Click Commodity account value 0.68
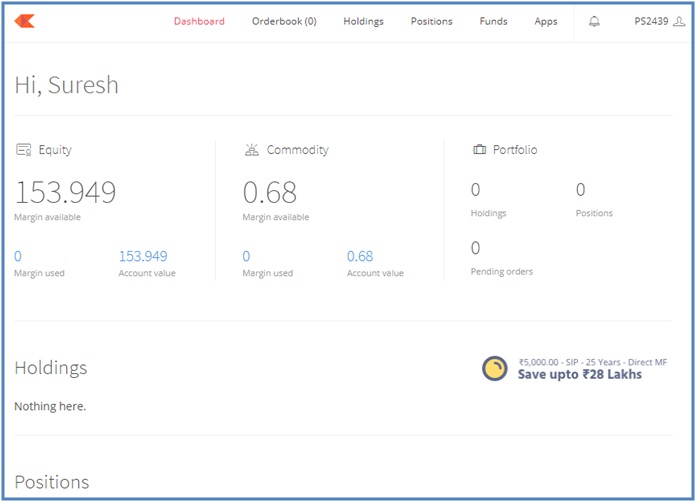 click(360, 257)
